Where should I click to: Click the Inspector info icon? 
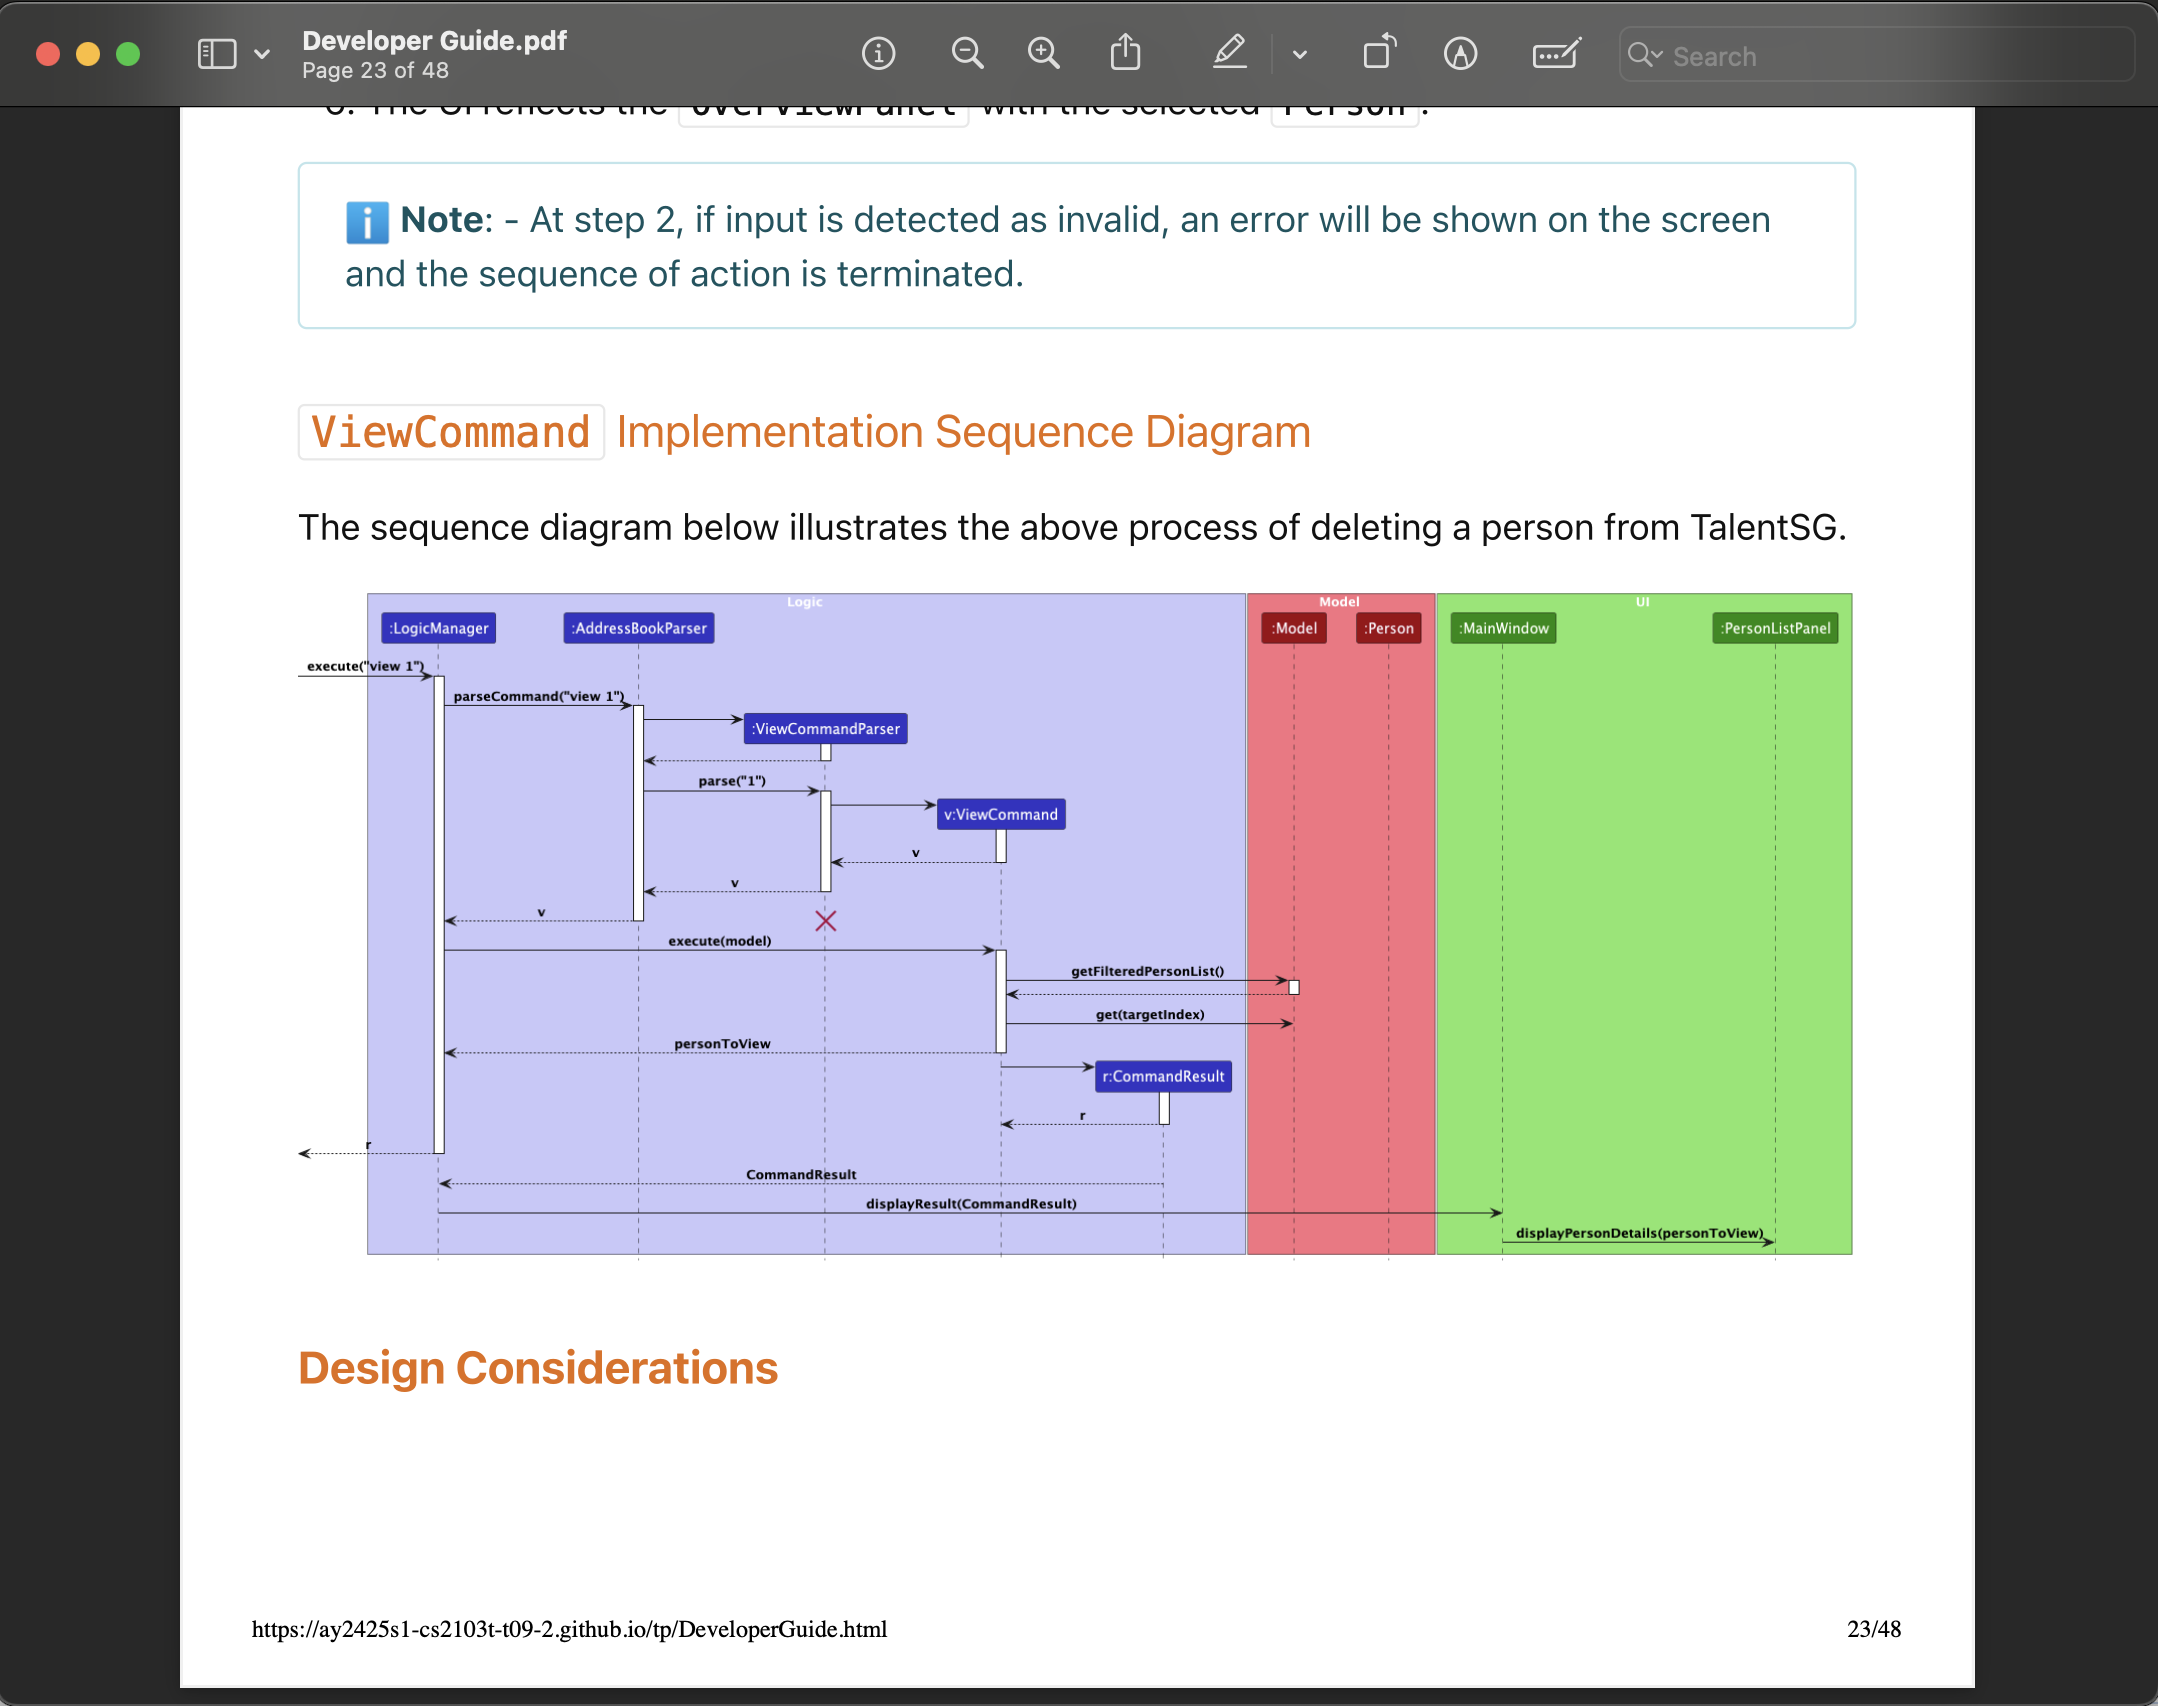878,53
